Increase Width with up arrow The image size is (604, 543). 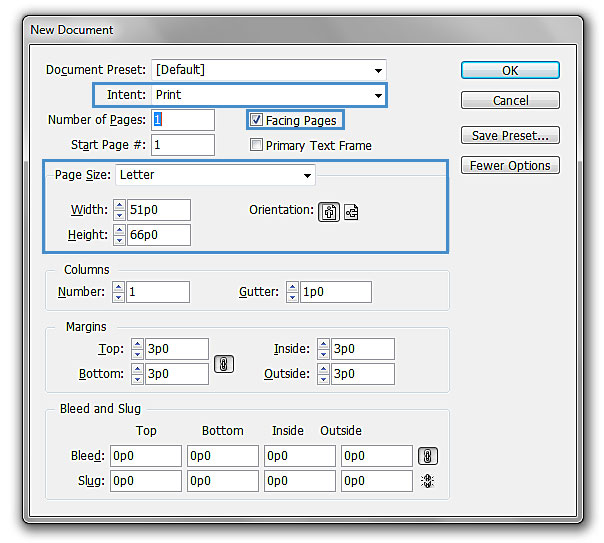coord(119,205)
